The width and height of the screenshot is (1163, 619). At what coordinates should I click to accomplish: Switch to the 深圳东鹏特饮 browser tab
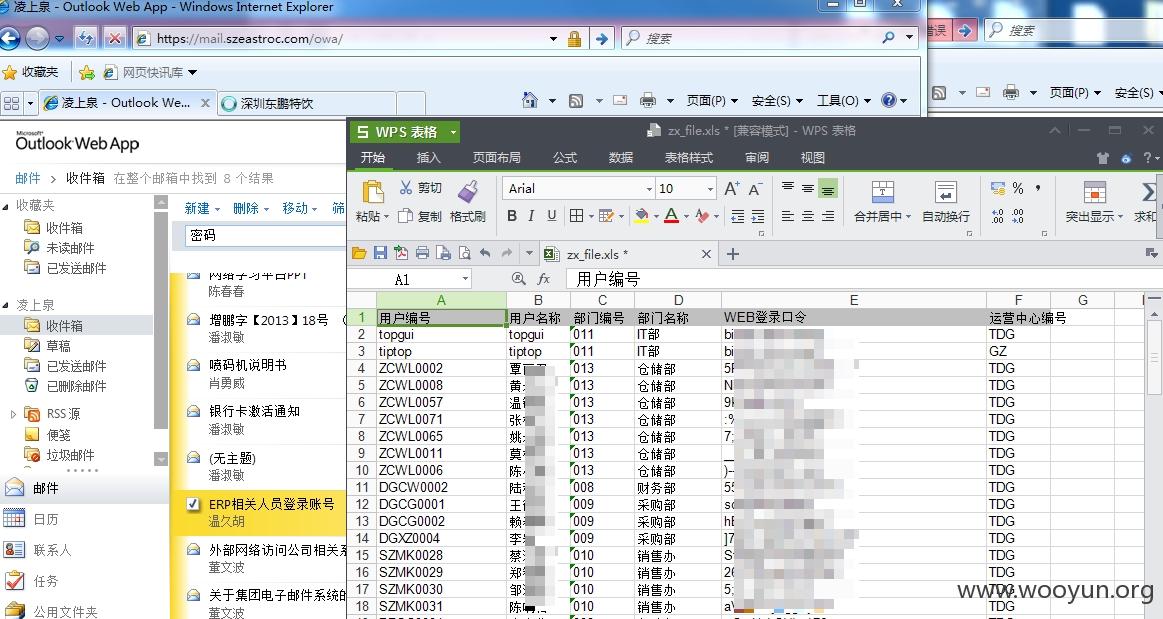308,103
